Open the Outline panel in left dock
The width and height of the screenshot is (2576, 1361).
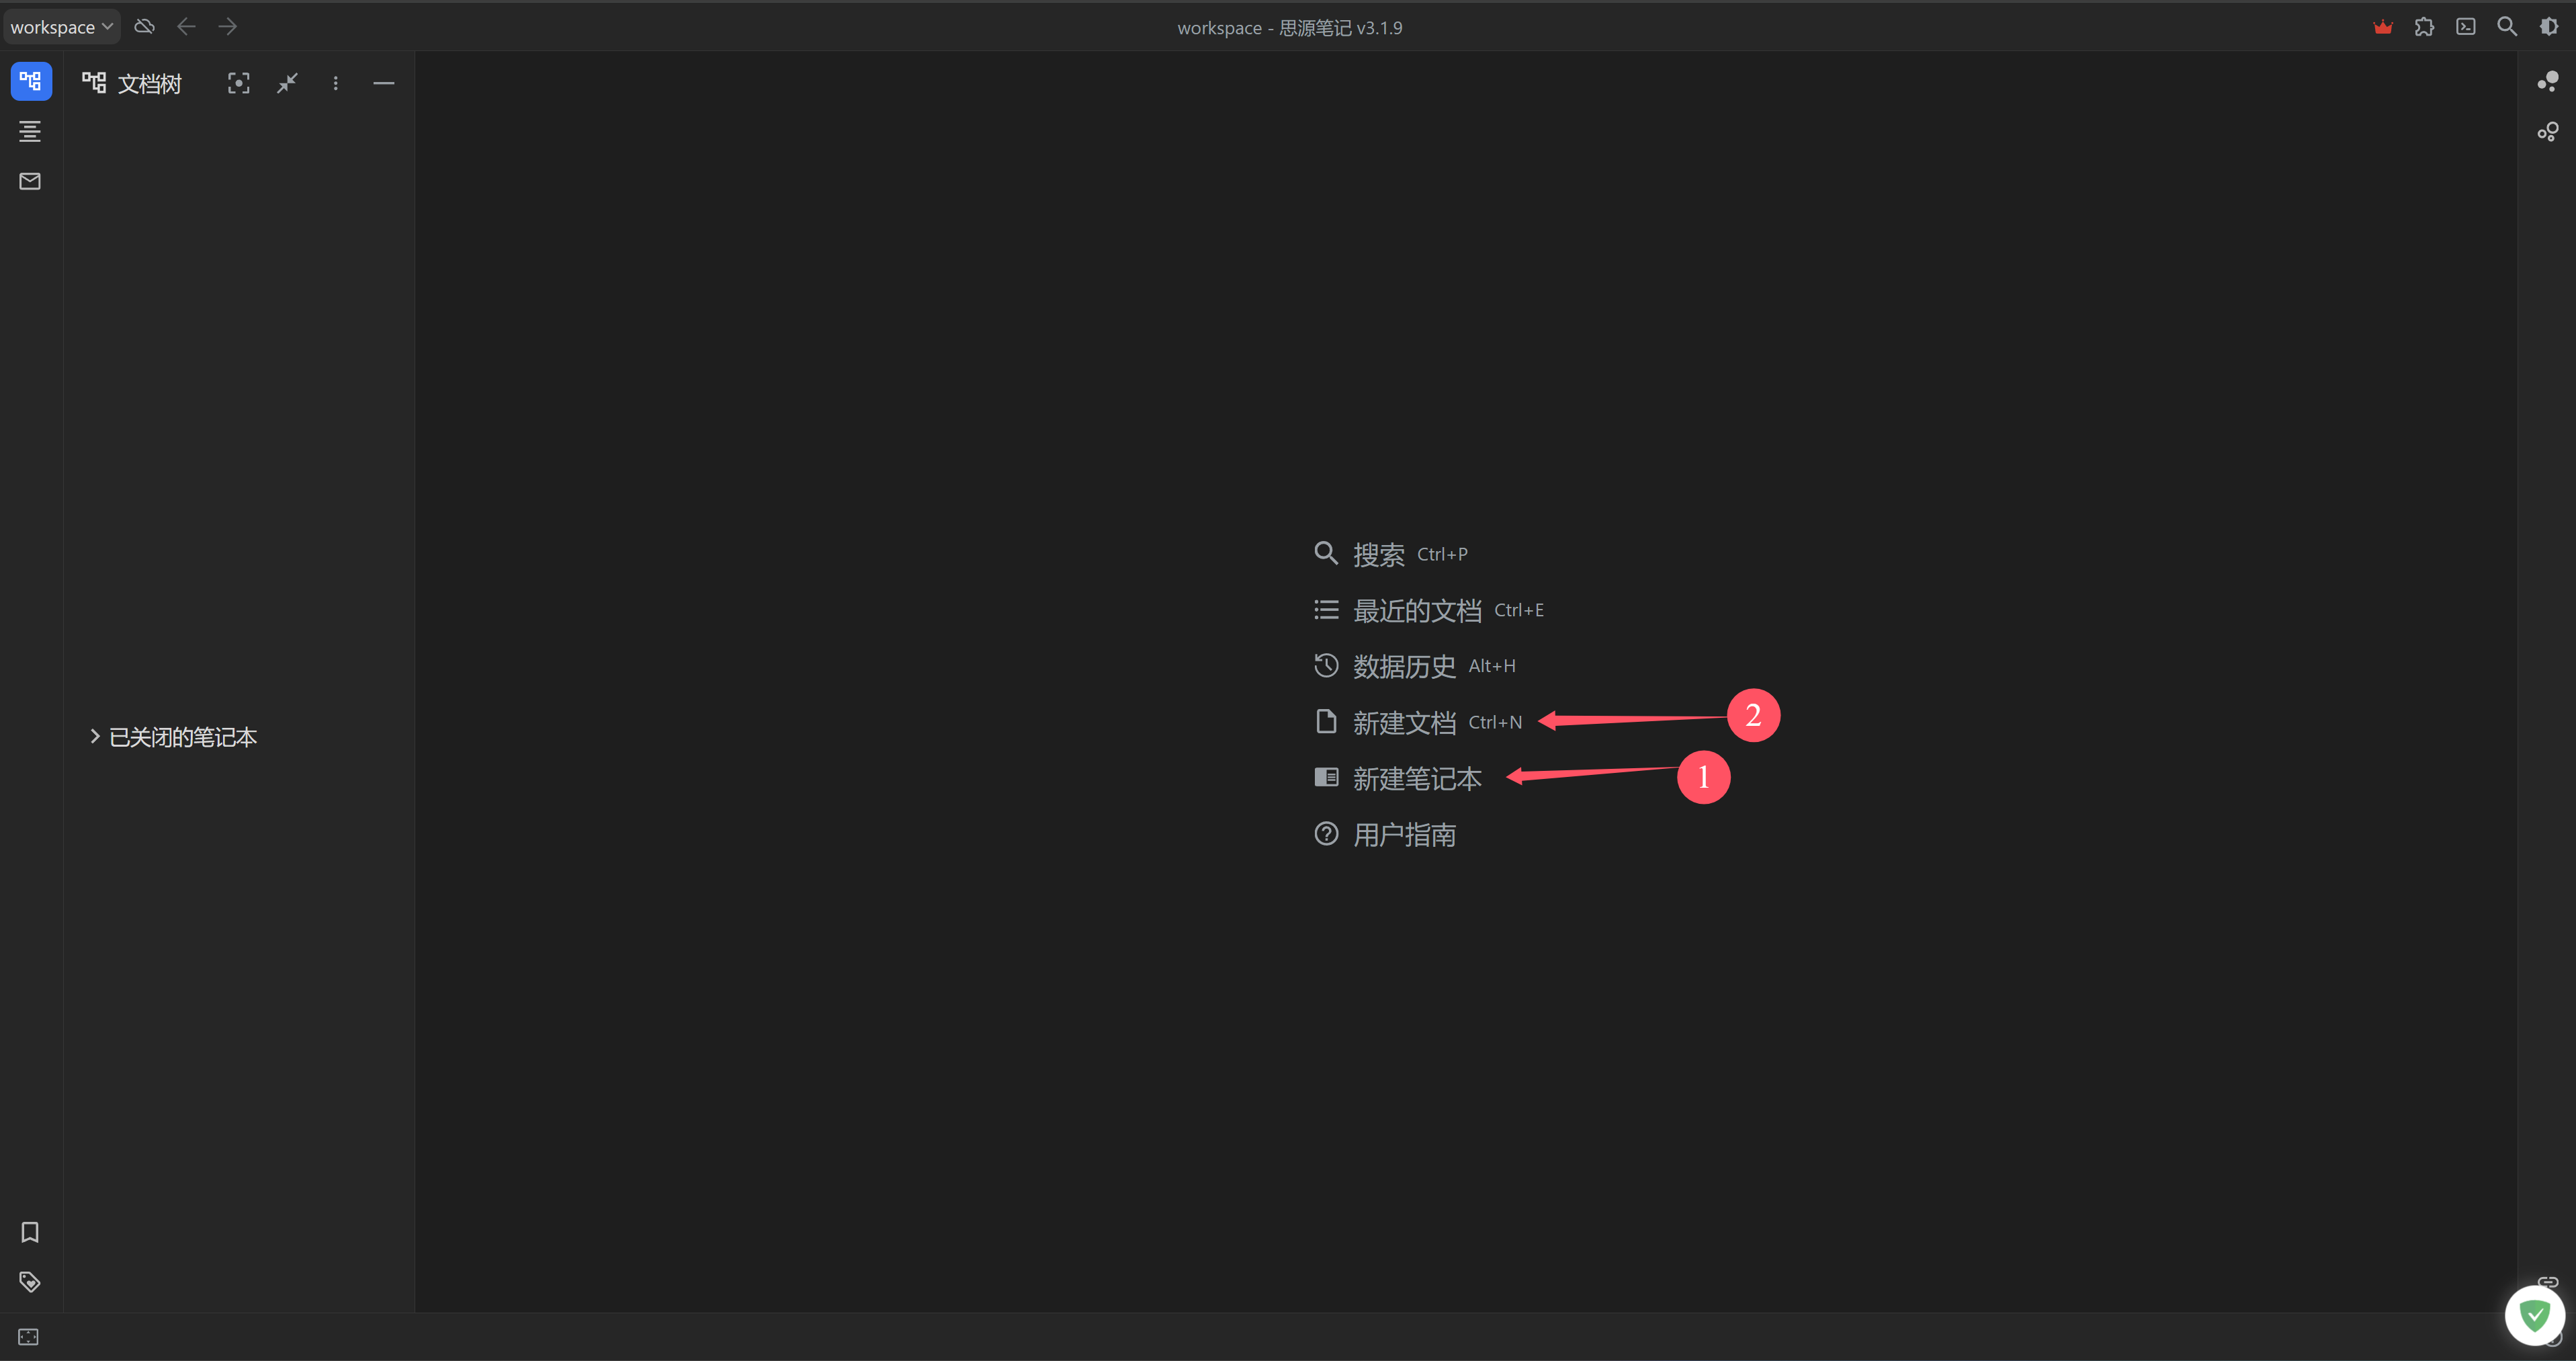tap(30, 131)
